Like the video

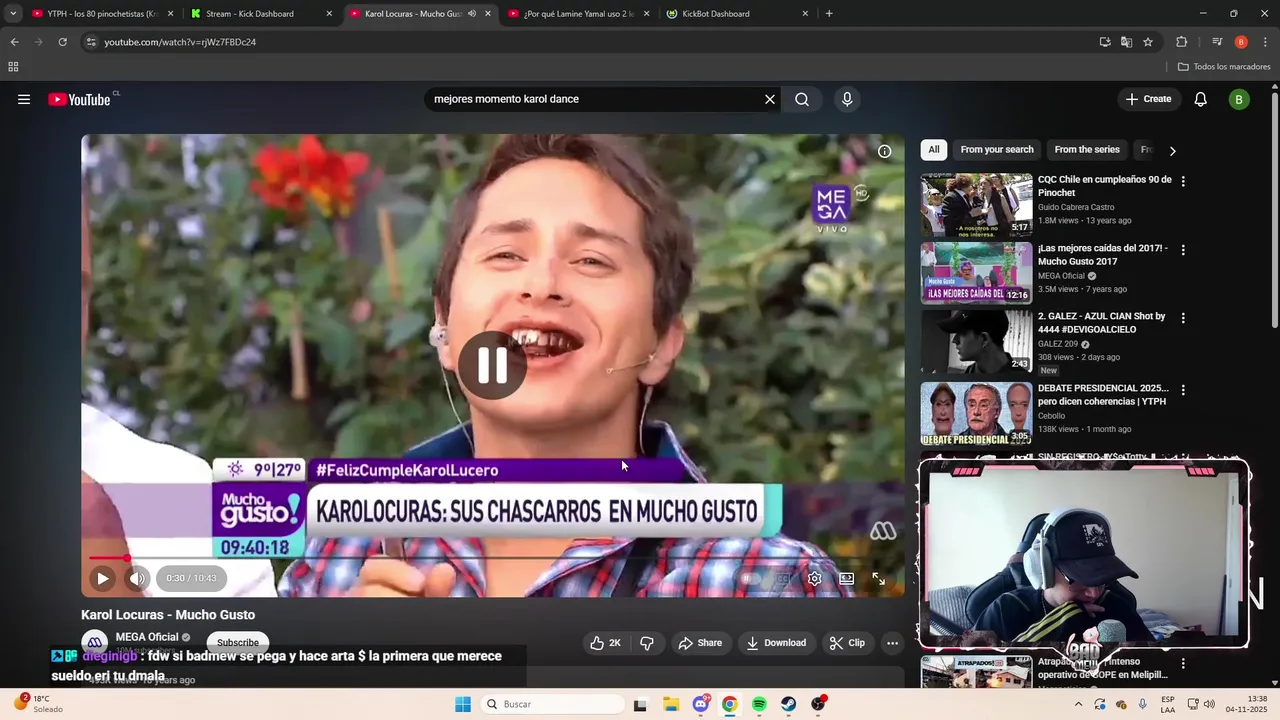[605, 643]
